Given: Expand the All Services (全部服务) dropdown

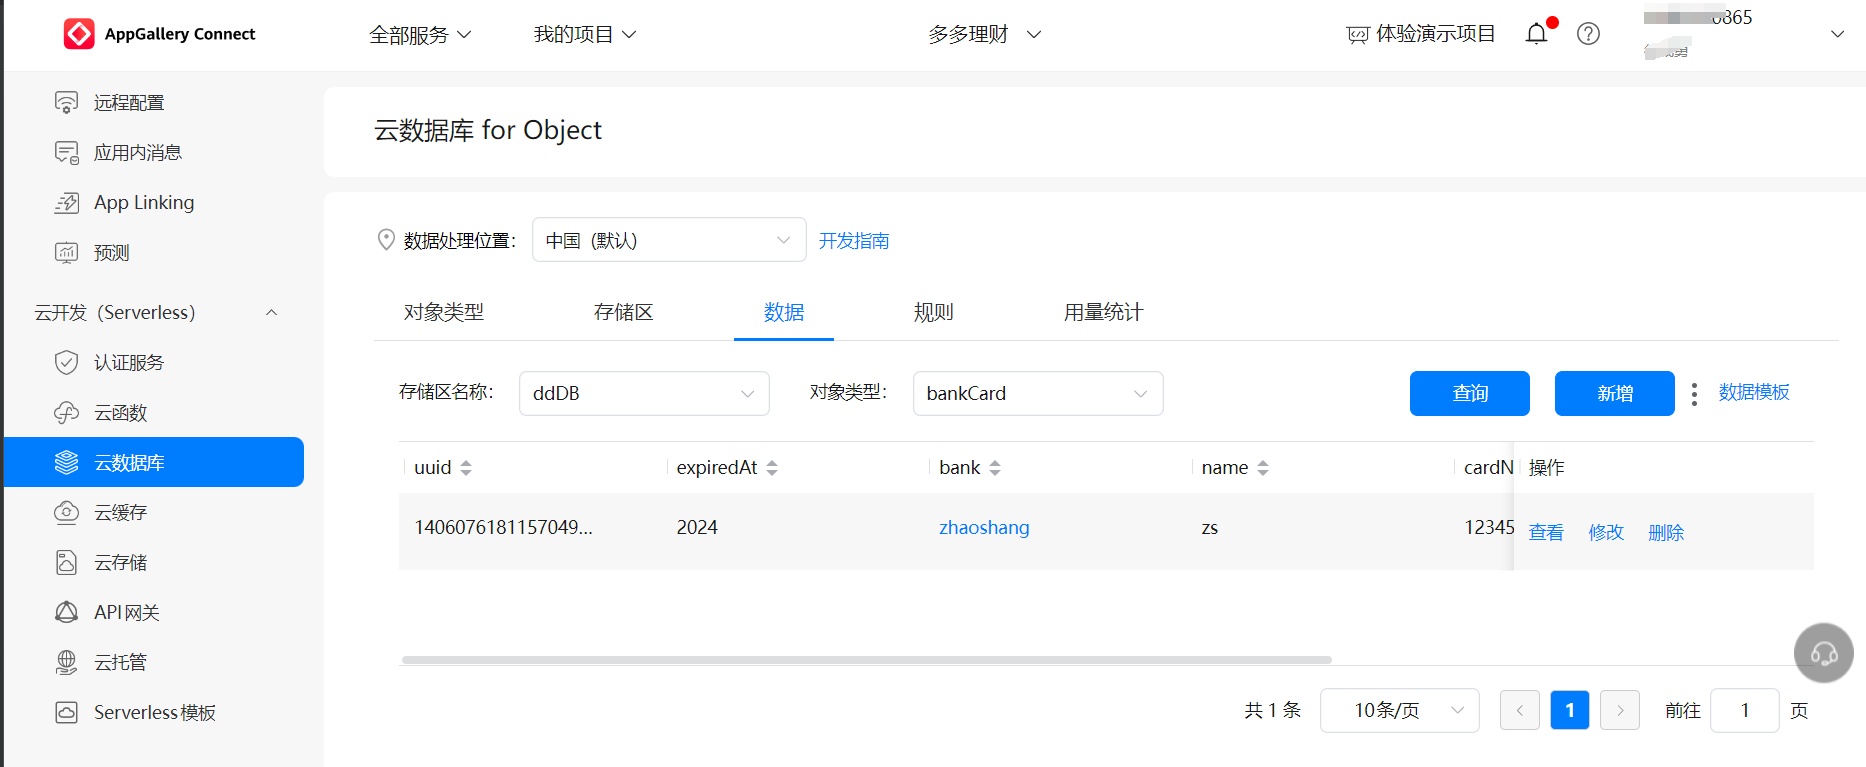Looking at the screenshot, I should 420,35.
